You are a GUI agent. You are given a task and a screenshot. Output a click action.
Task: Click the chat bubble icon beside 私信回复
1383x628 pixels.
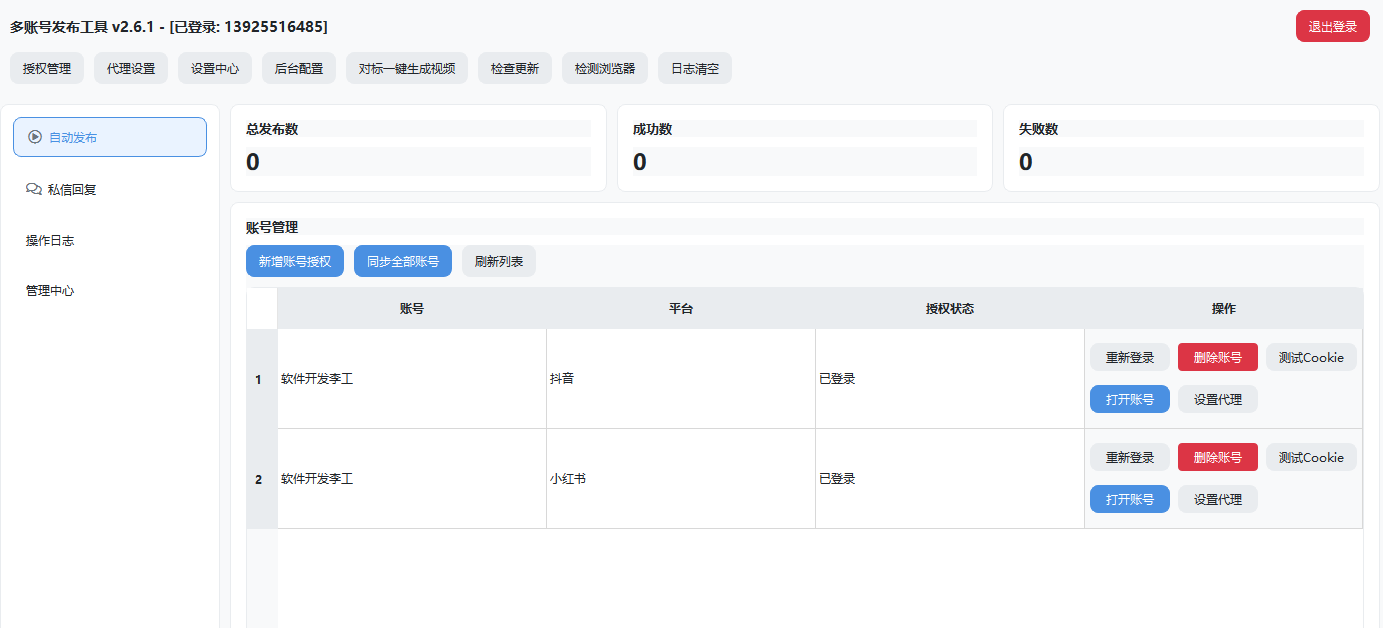coord(33,189)
